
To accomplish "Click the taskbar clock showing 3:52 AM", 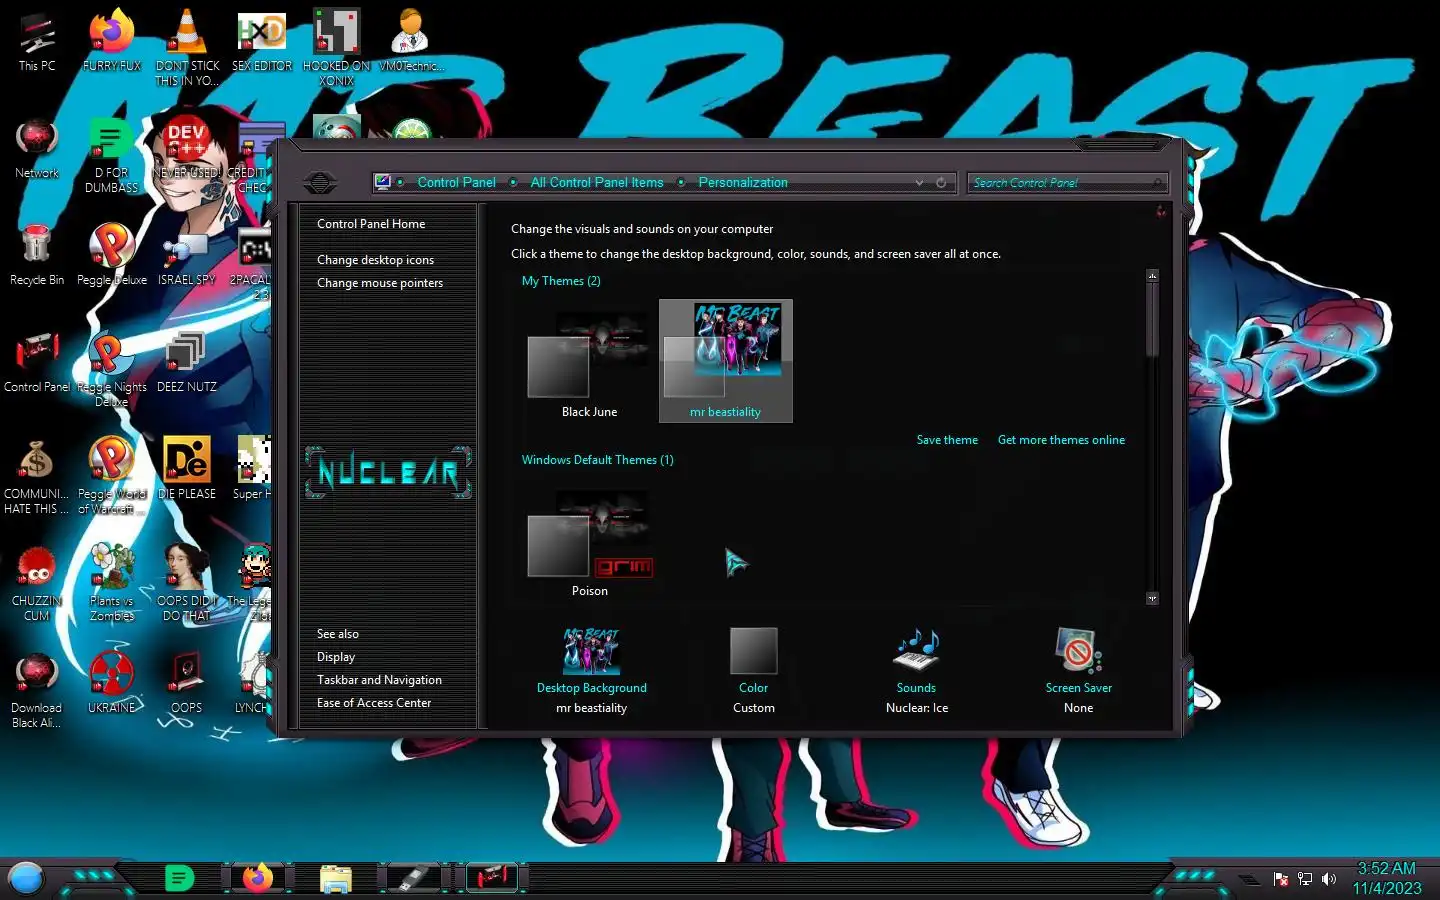I will click(x=1387, y=878).
